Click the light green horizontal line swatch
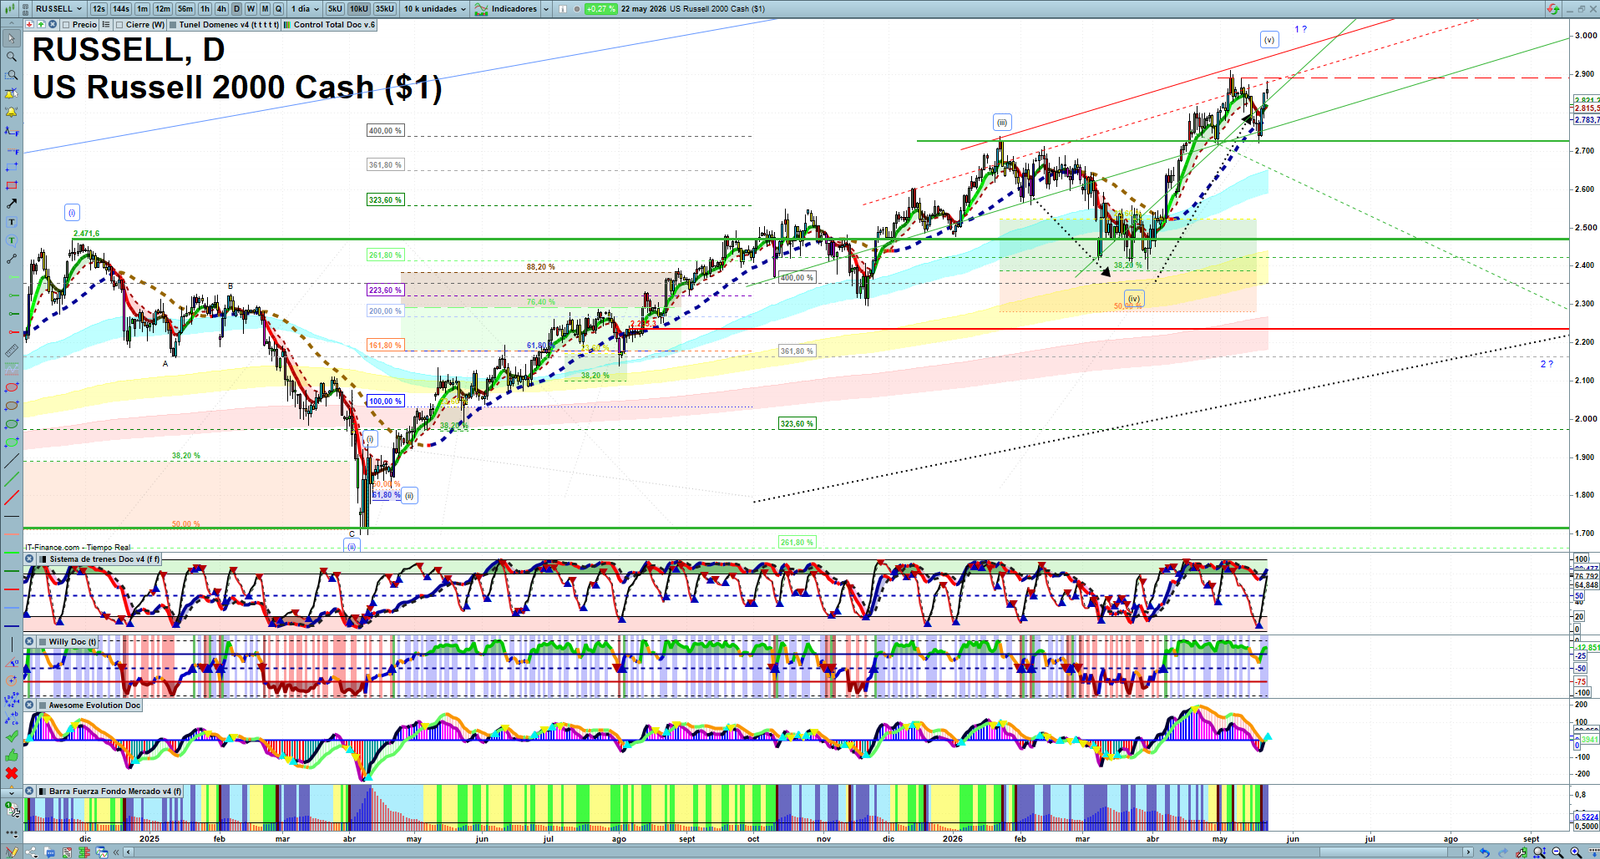This screenshot has width=1600, height=859. click(11, 552)
